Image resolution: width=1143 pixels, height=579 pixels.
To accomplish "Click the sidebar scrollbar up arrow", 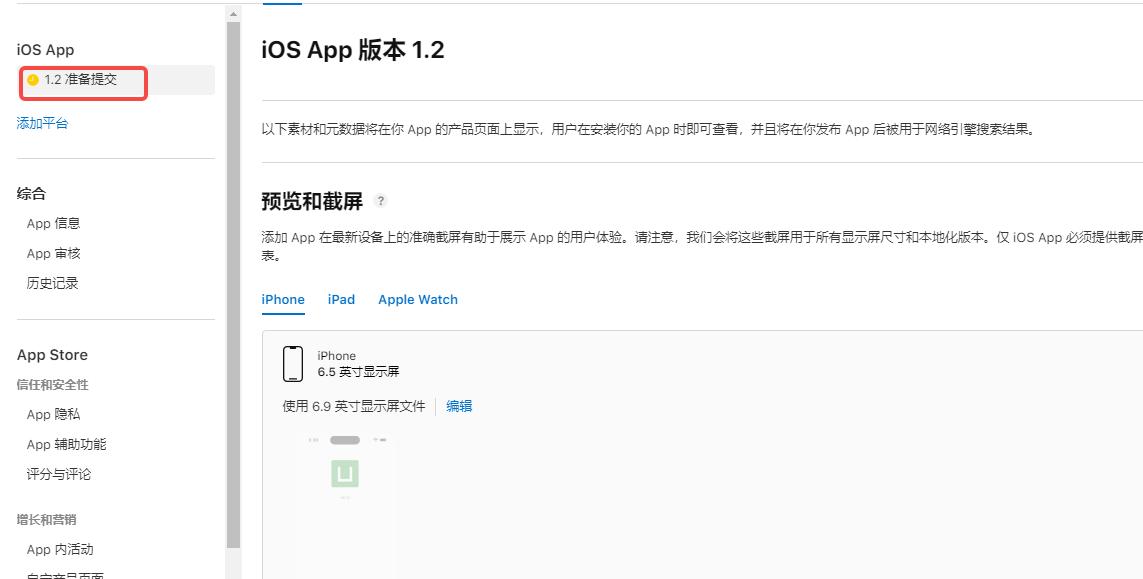I will tap(234, 14).
